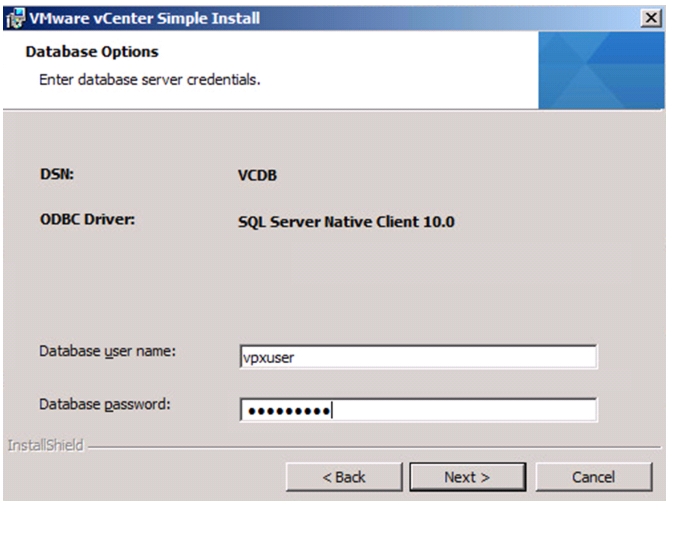This screenshot has height=540, width=675.
Task: Click the 'ODBC Driver:' label
Action: coord(87,220)
